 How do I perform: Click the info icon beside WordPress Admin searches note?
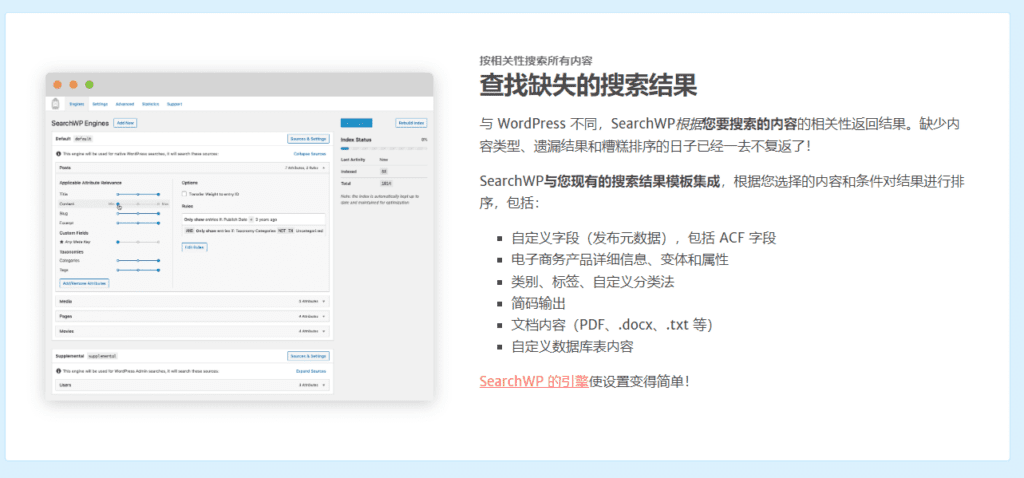point(58,370)
